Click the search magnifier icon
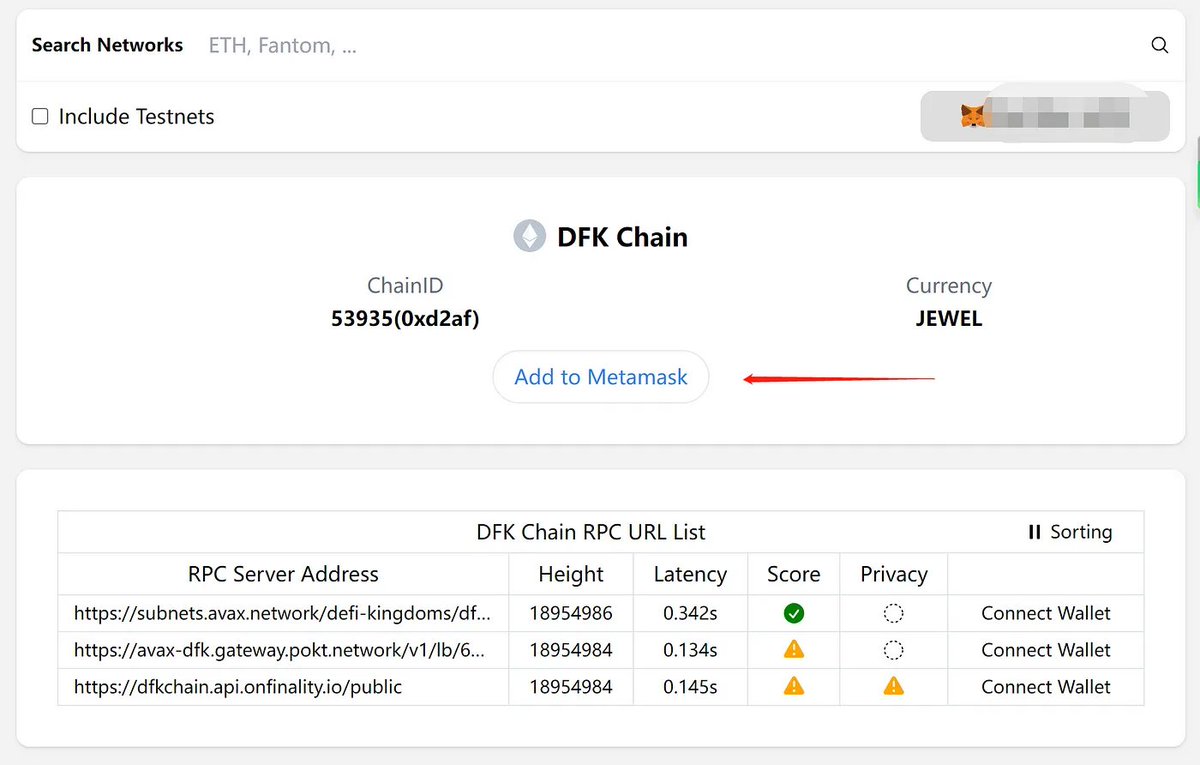Screen dimensions: 1200x765 click(x=1159, y=45)
